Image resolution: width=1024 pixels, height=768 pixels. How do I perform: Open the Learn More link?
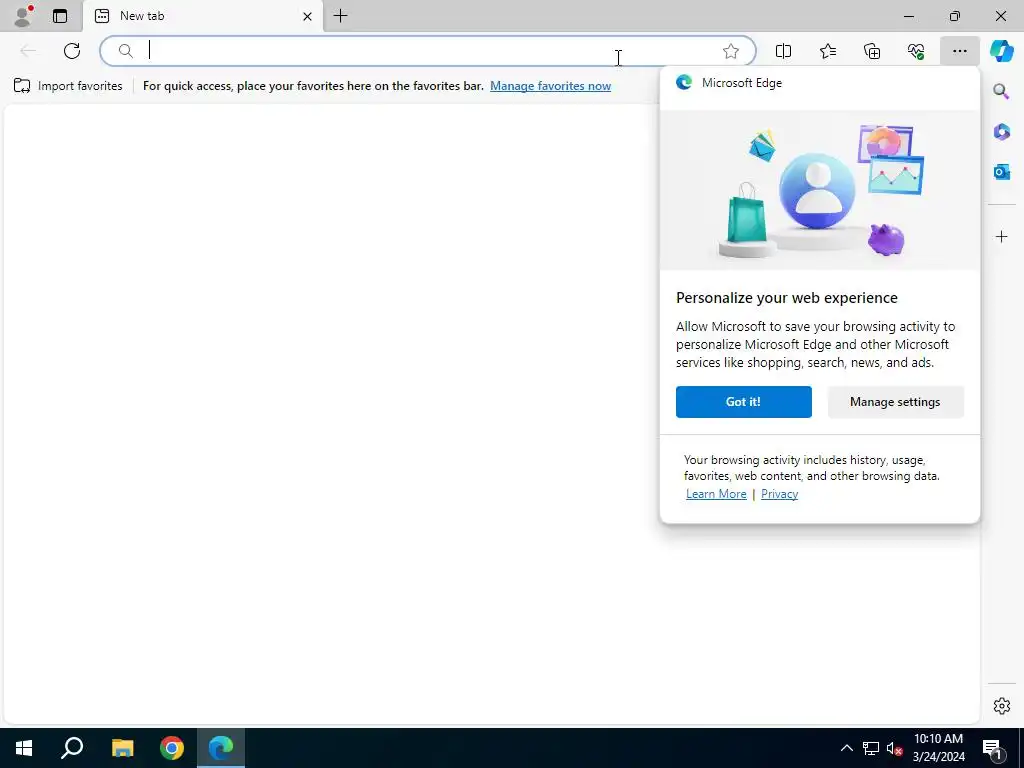pyautogui.click(x=716, y=494)
